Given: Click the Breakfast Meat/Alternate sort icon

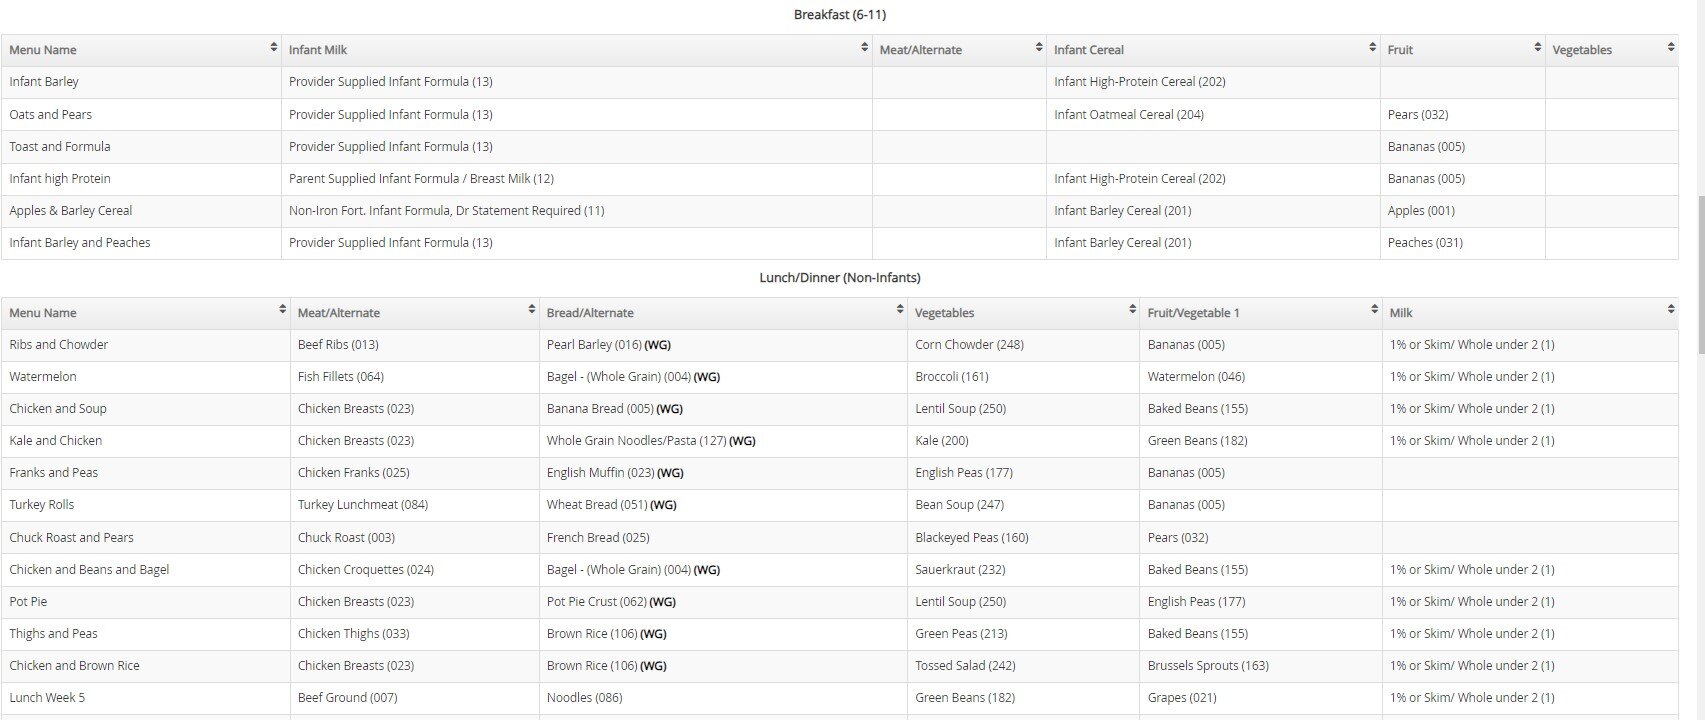Looking at the screenshot, I should (1038, 48).
